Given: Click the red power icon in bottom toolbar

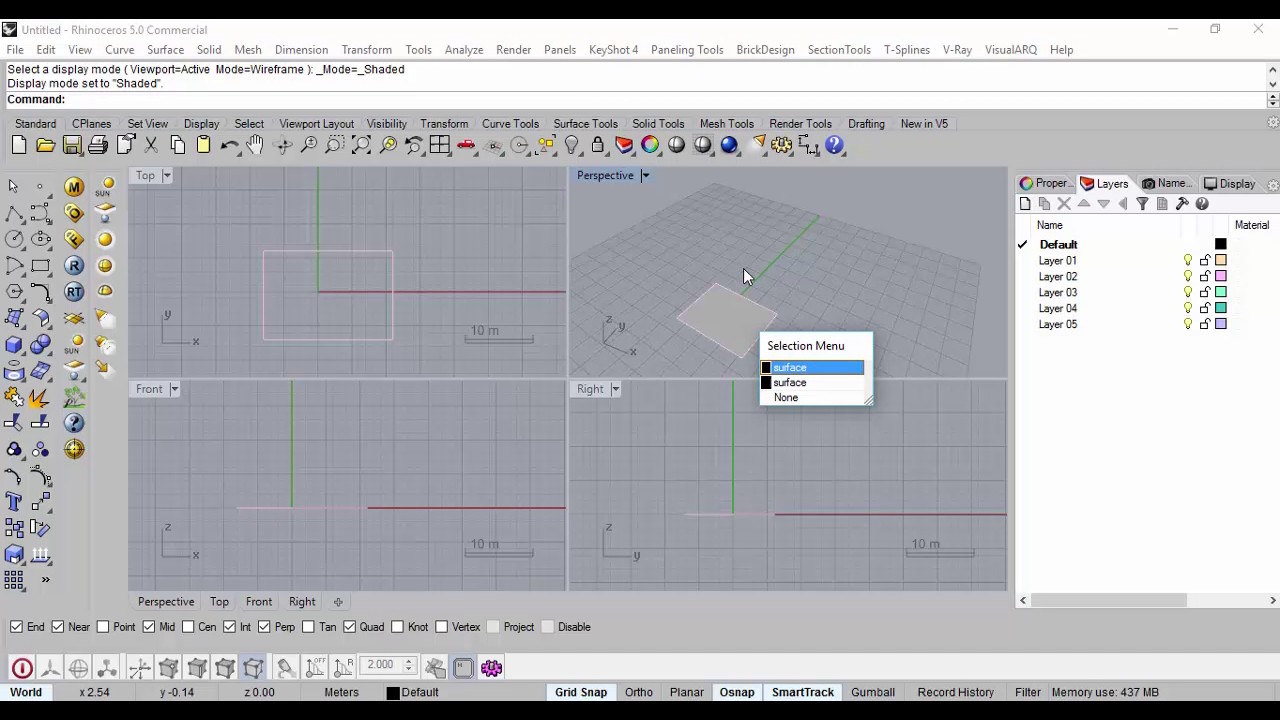Looking at the screenshot, I should click(22, 668).
